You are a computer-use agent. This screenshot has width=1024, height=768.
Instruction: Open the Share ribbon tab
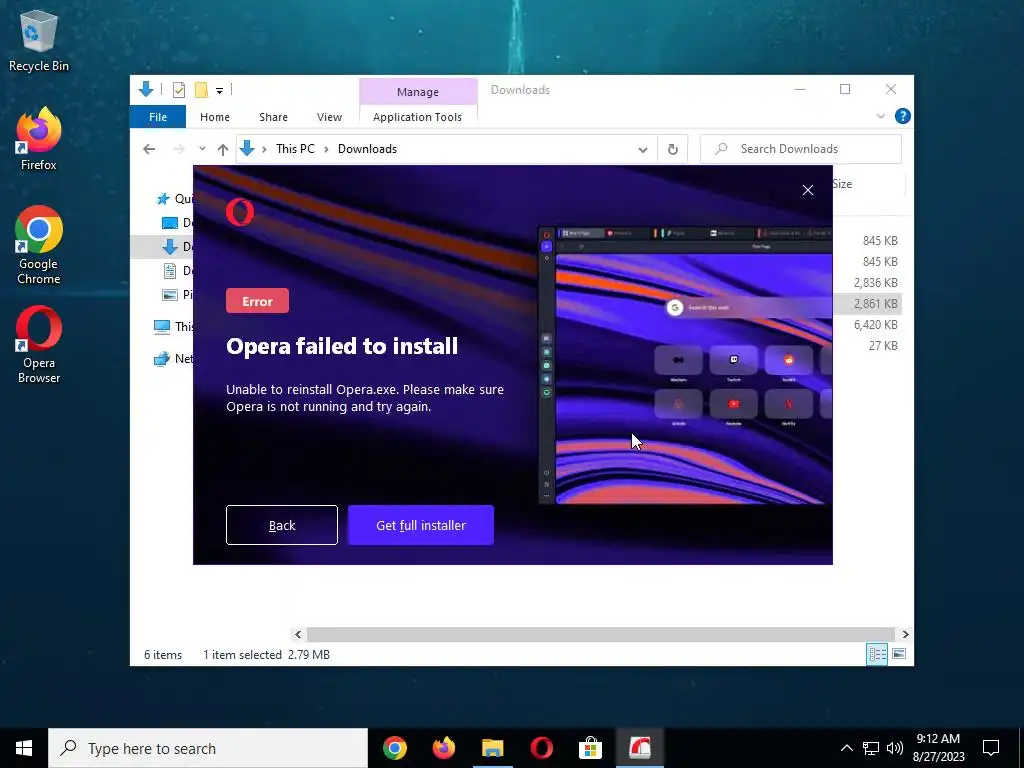pos(273,117)
